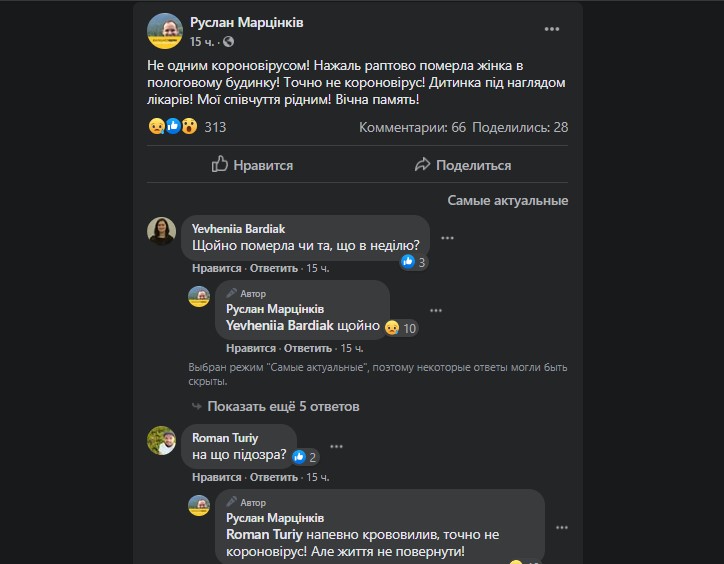
Task: Click the thumbs-up icon on Нравится button
Action: [x=220, y=165]
